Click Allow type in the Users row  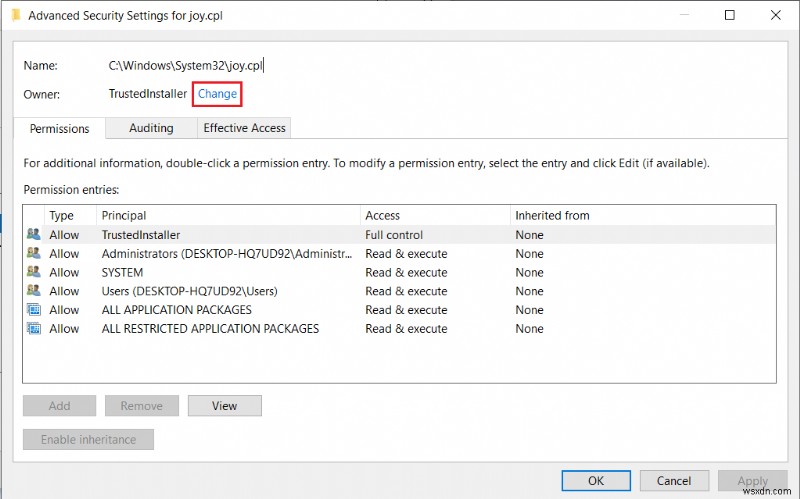[x=64, y=291]
